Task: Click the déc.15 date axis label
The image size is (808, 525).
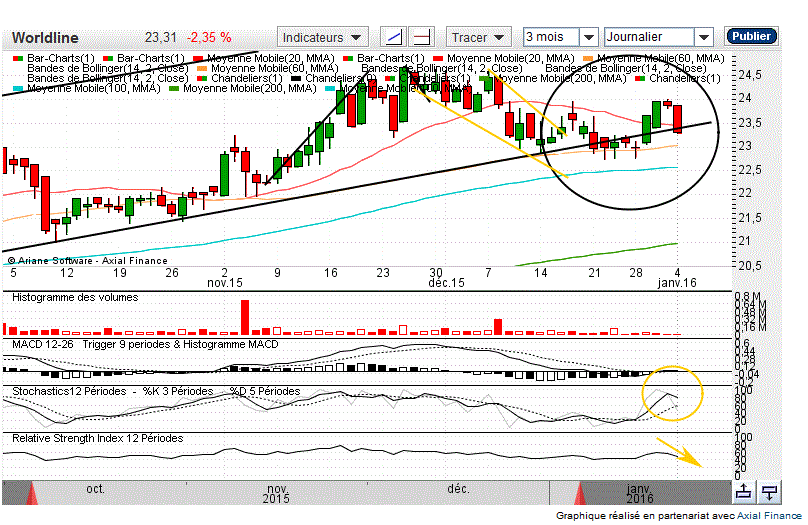Action: pos(446,283)
